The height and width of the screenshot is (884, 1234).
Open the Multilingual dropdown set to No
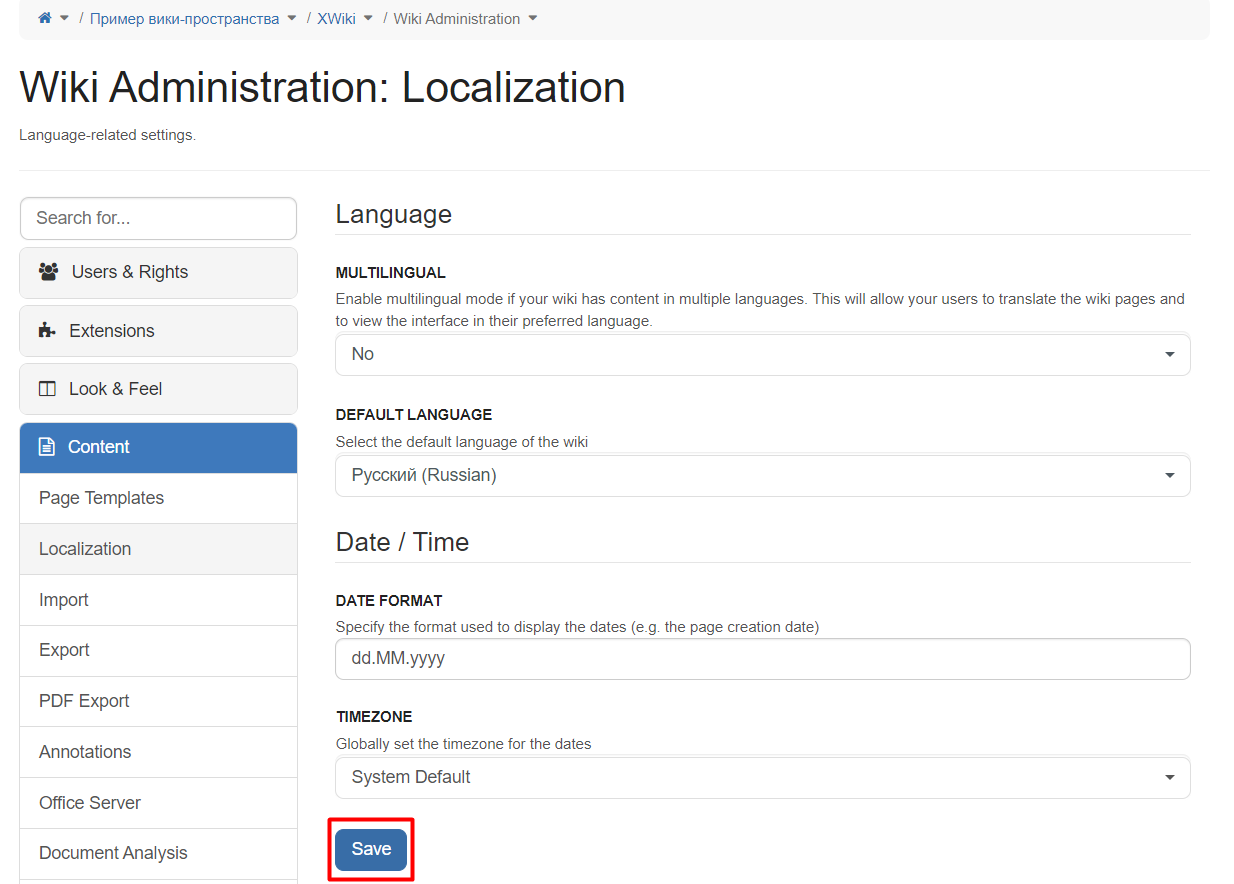point(762,354)
